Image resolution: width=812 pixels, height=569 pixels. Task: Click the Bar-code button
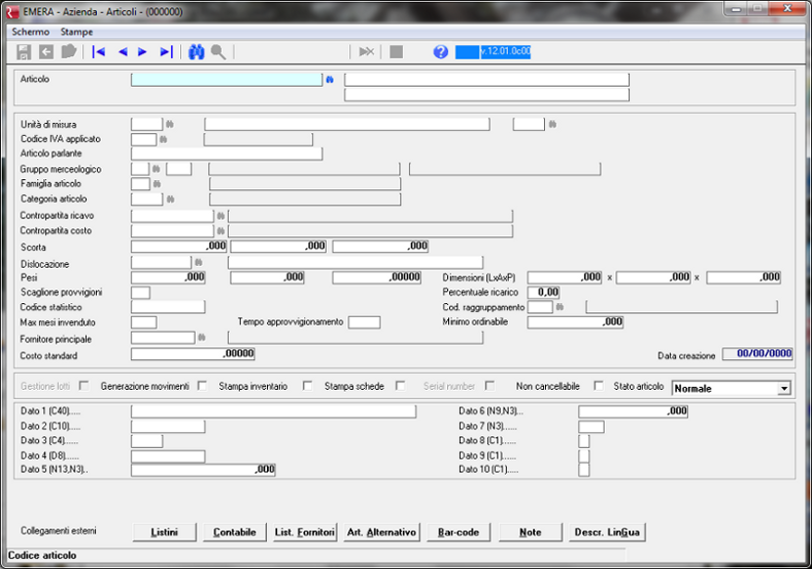pos(458,532)
